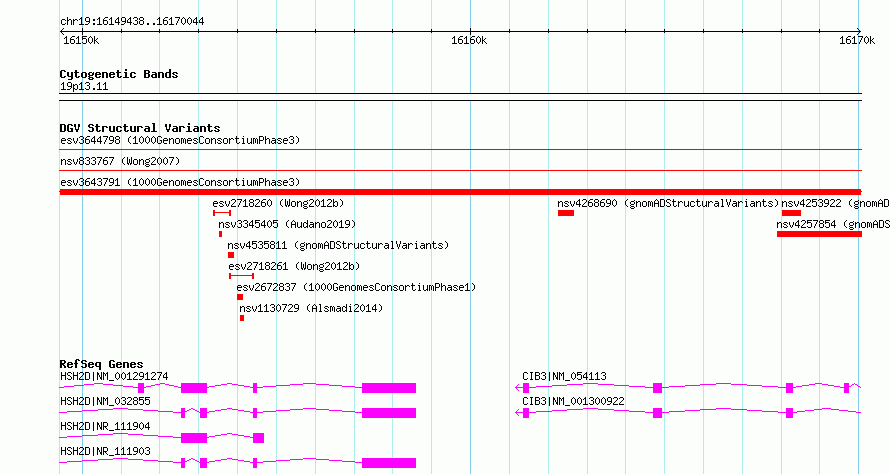This screenshot has width=890, height=474.
Task: Select the thin red nsv833767 line
Action: click(460, 171)
